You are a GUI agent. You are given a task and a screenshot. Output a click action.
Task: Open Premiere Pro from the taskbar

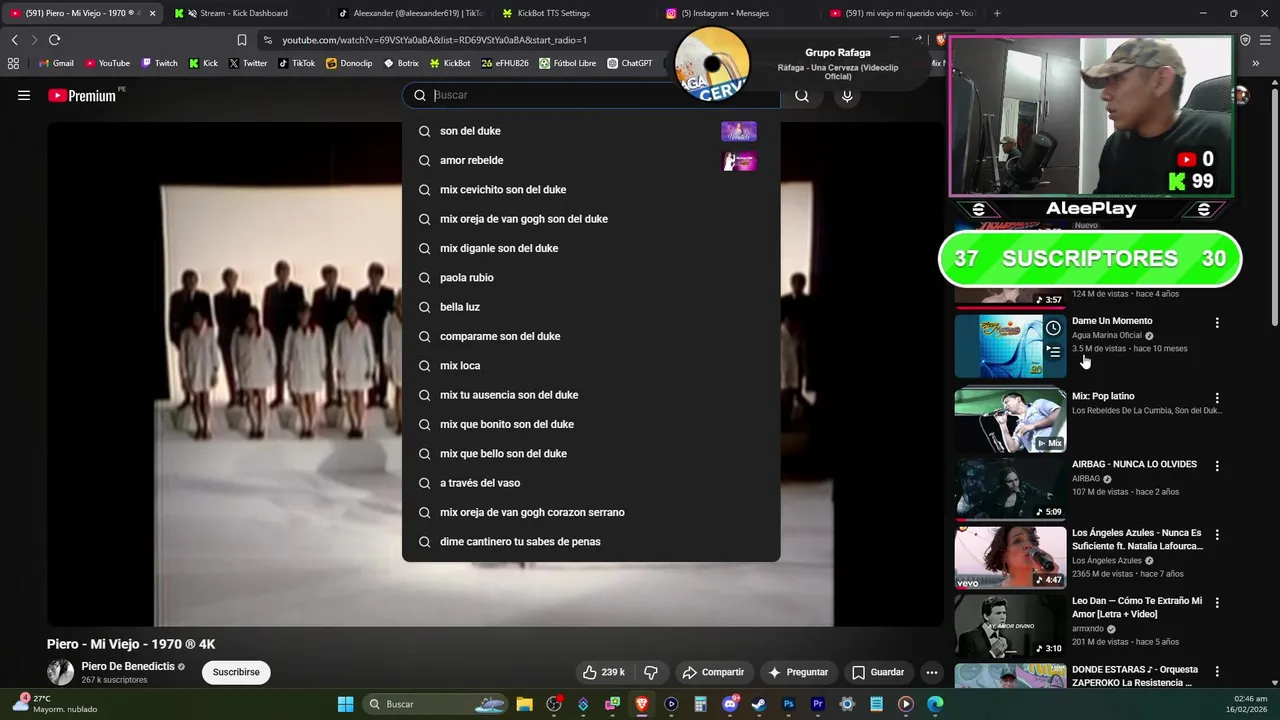[x=817, y=704]
